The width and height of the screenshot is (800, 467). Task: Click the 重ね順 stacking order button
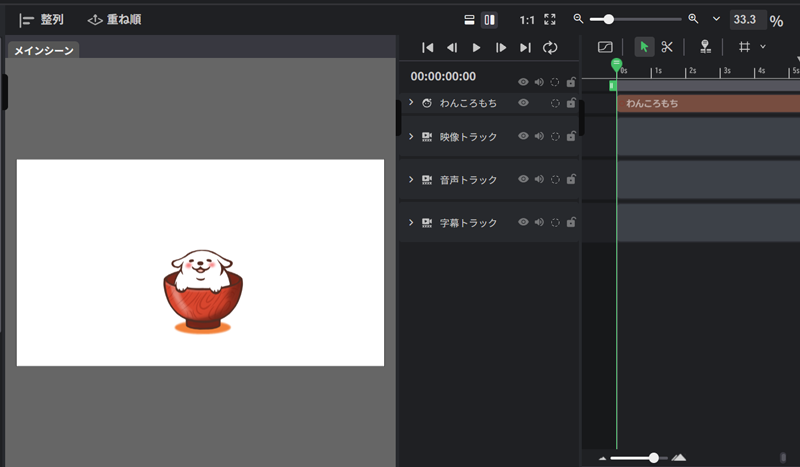tap(113, 19)
